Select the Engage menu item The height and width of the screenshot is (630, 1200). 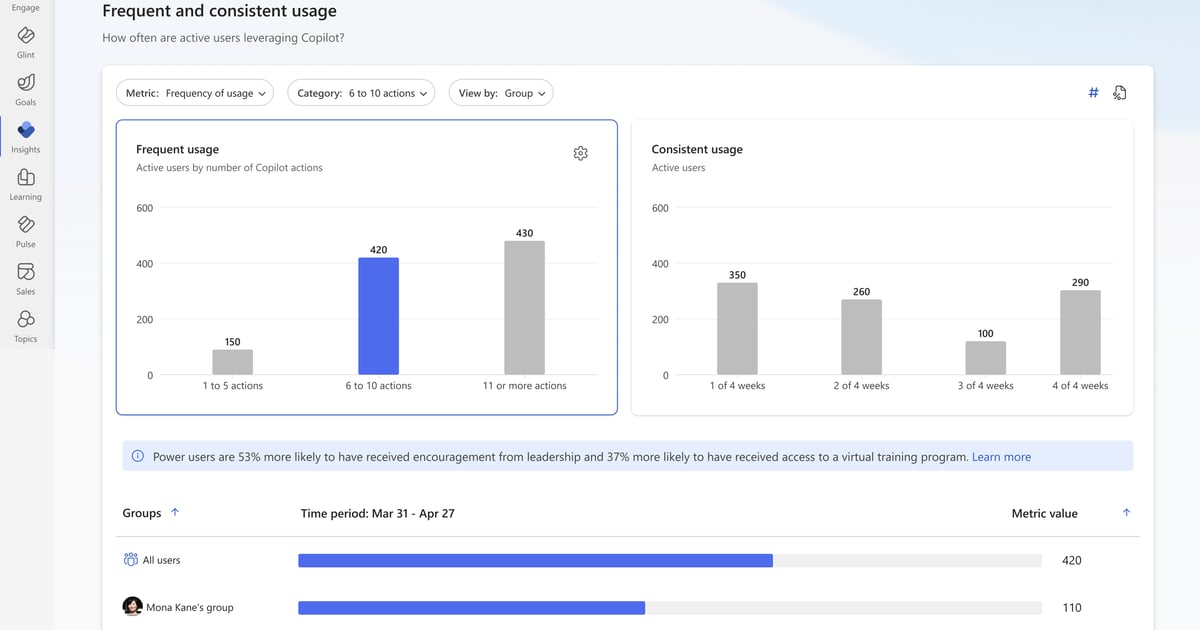click(25, 7)
